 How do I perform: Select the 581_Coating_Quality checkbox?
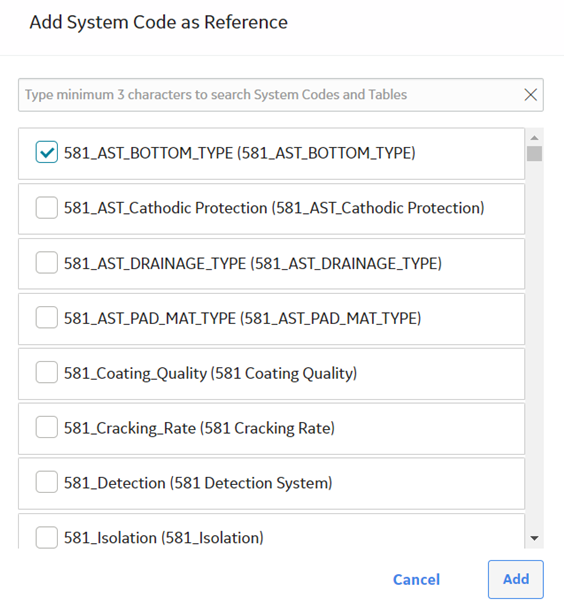47,372
